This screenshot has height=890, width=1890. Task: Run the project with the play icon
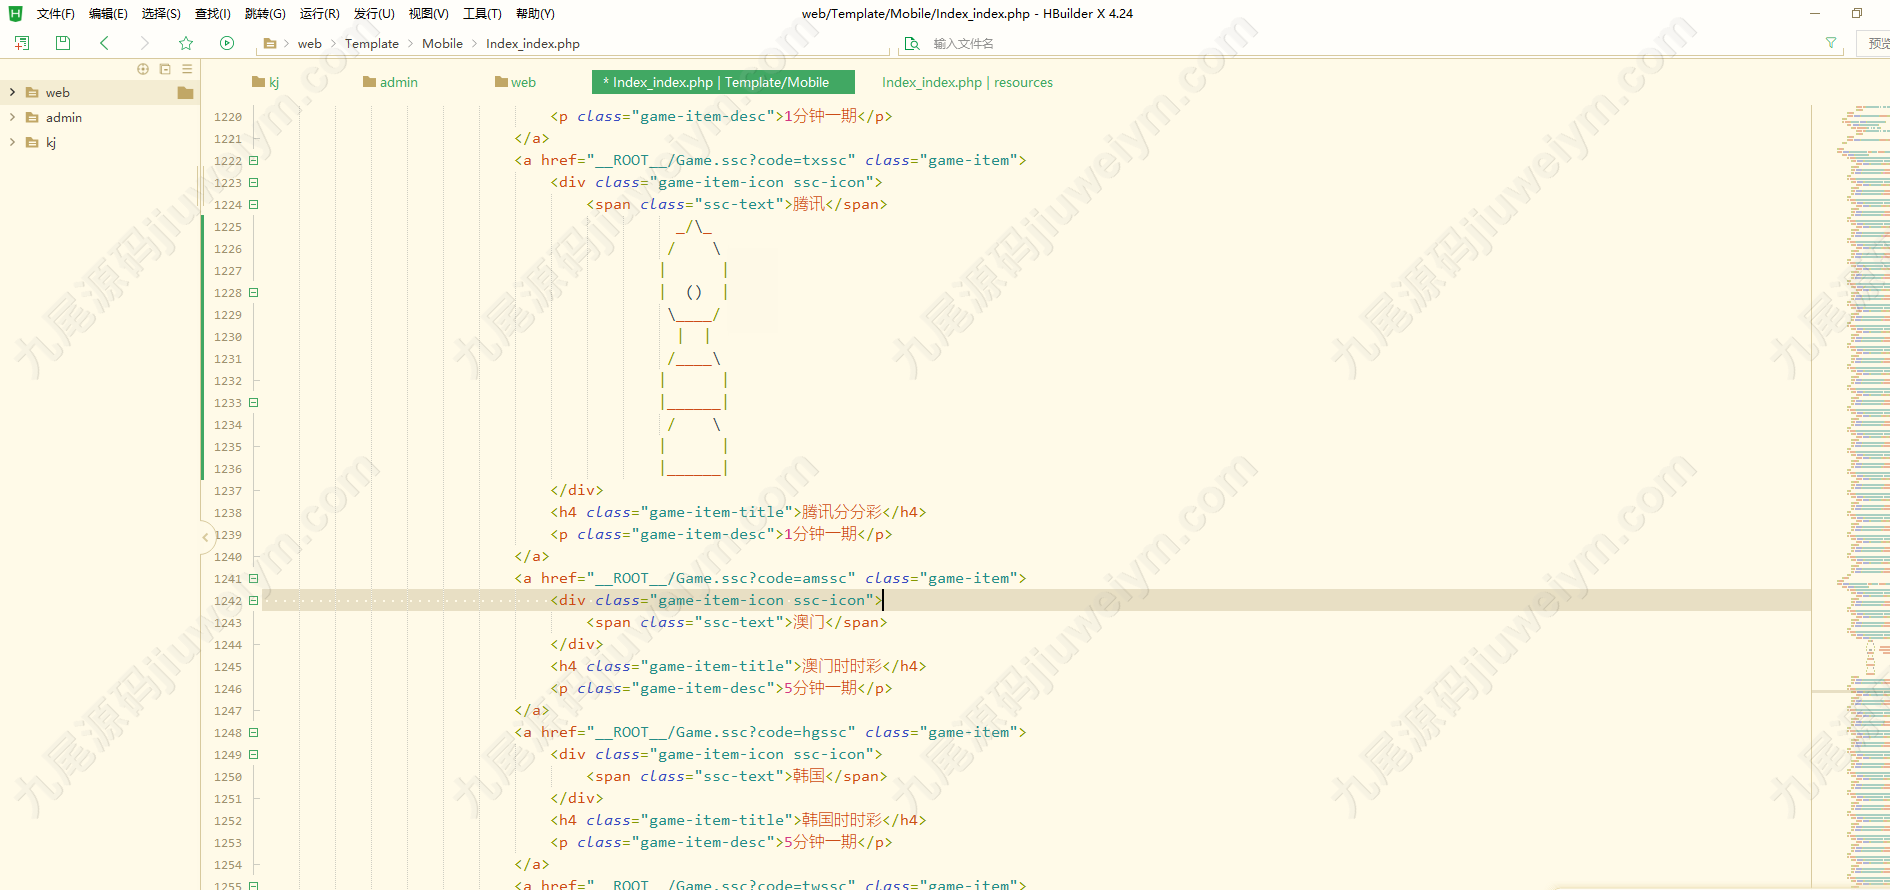(x=227, y=43)
